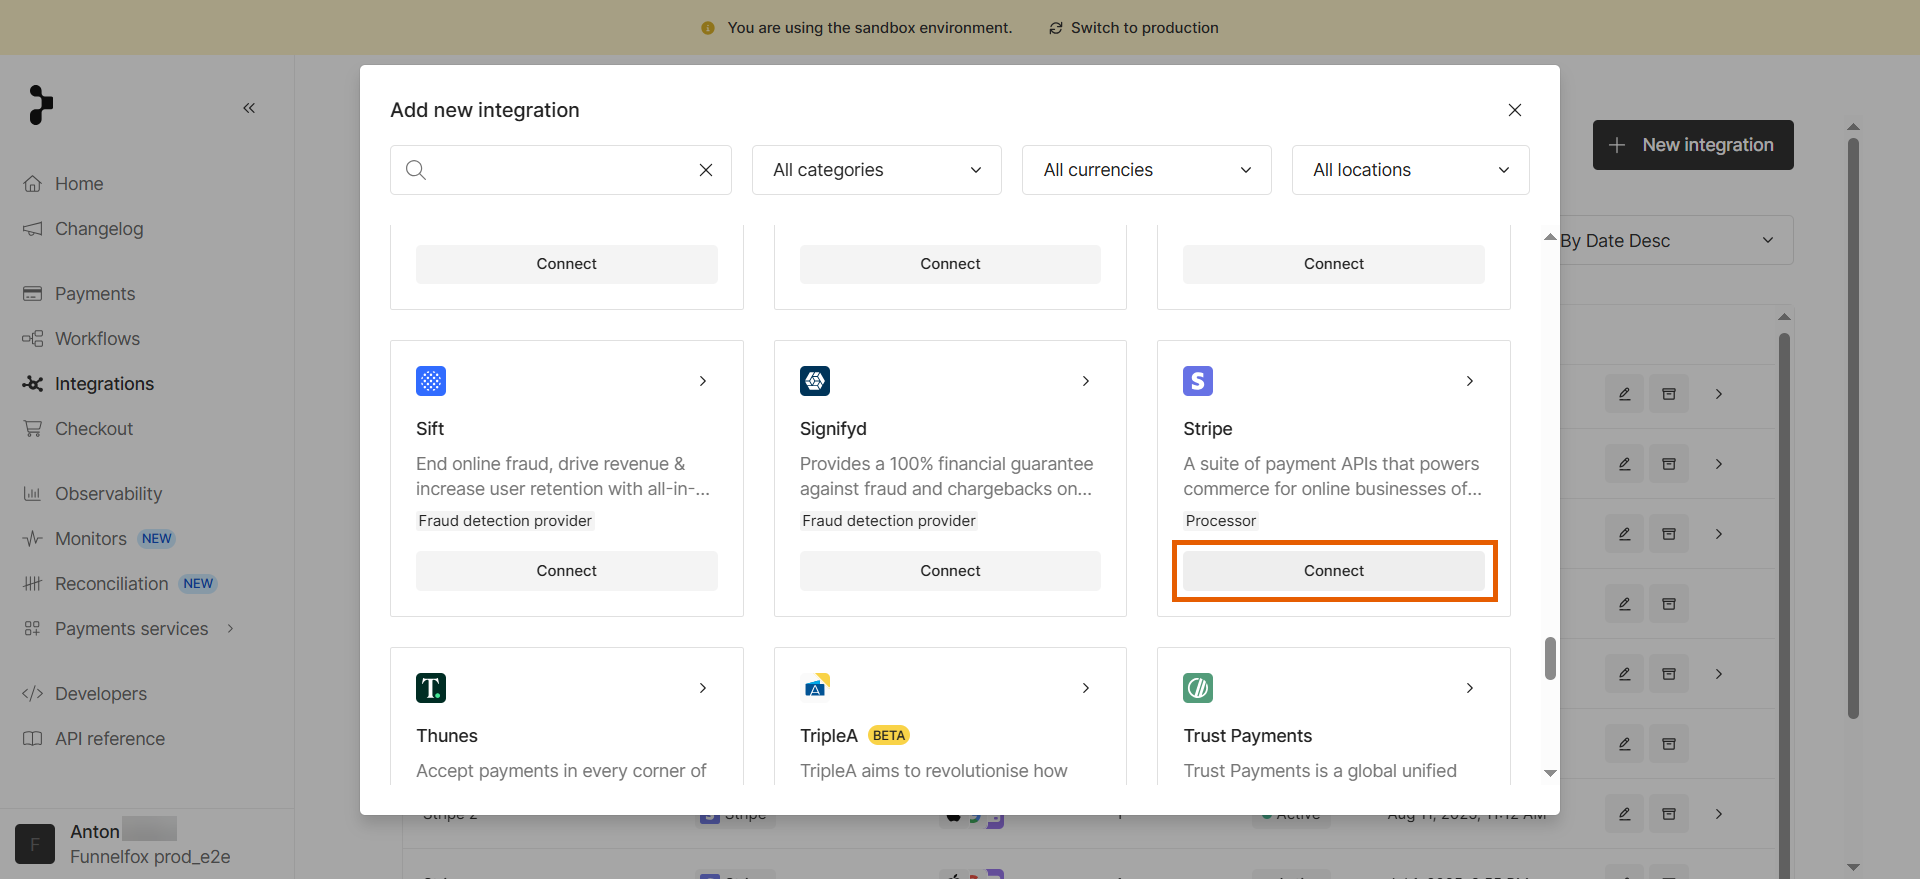The width and height of the screenshot is (1920, 879).
Task: Click the app logo in sidebar
Action: pos(40,105)
